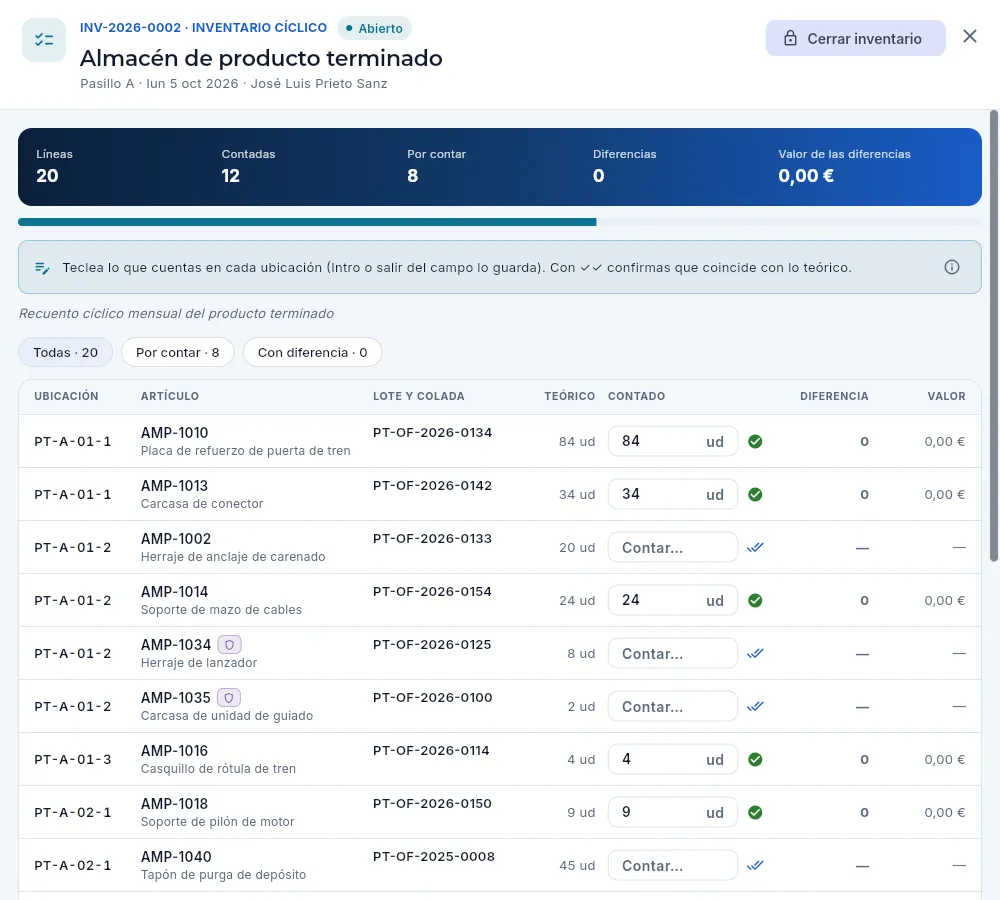Click the Ubicación column header
1000x900 pixels.
[x=66, y=396]
